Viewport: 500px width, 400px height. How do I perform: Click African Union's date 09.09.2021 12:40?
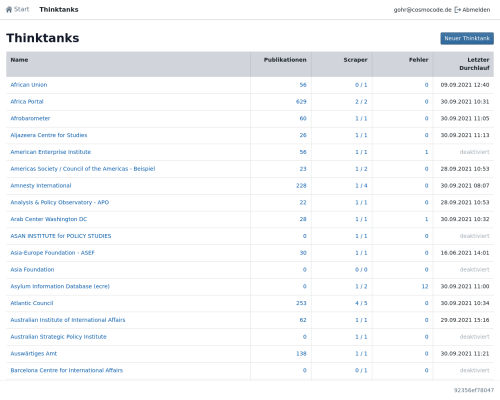point(465,85)
